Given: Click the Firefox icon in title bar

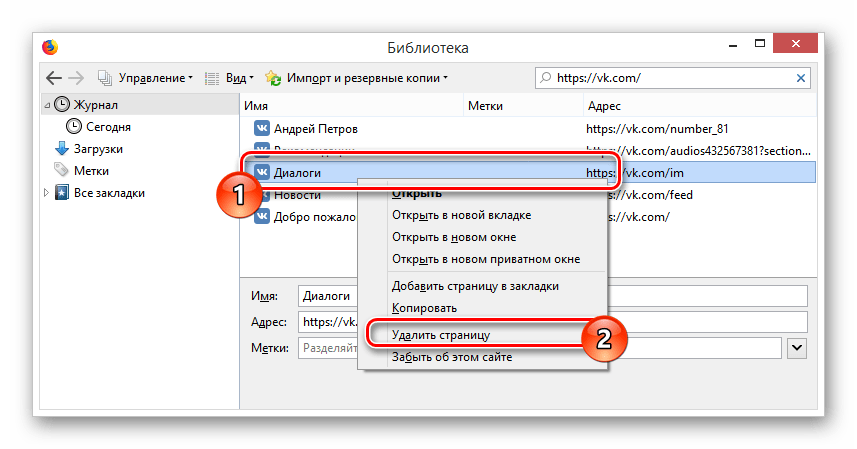Looking at the screenshot, I should click(x=50, y=47).
